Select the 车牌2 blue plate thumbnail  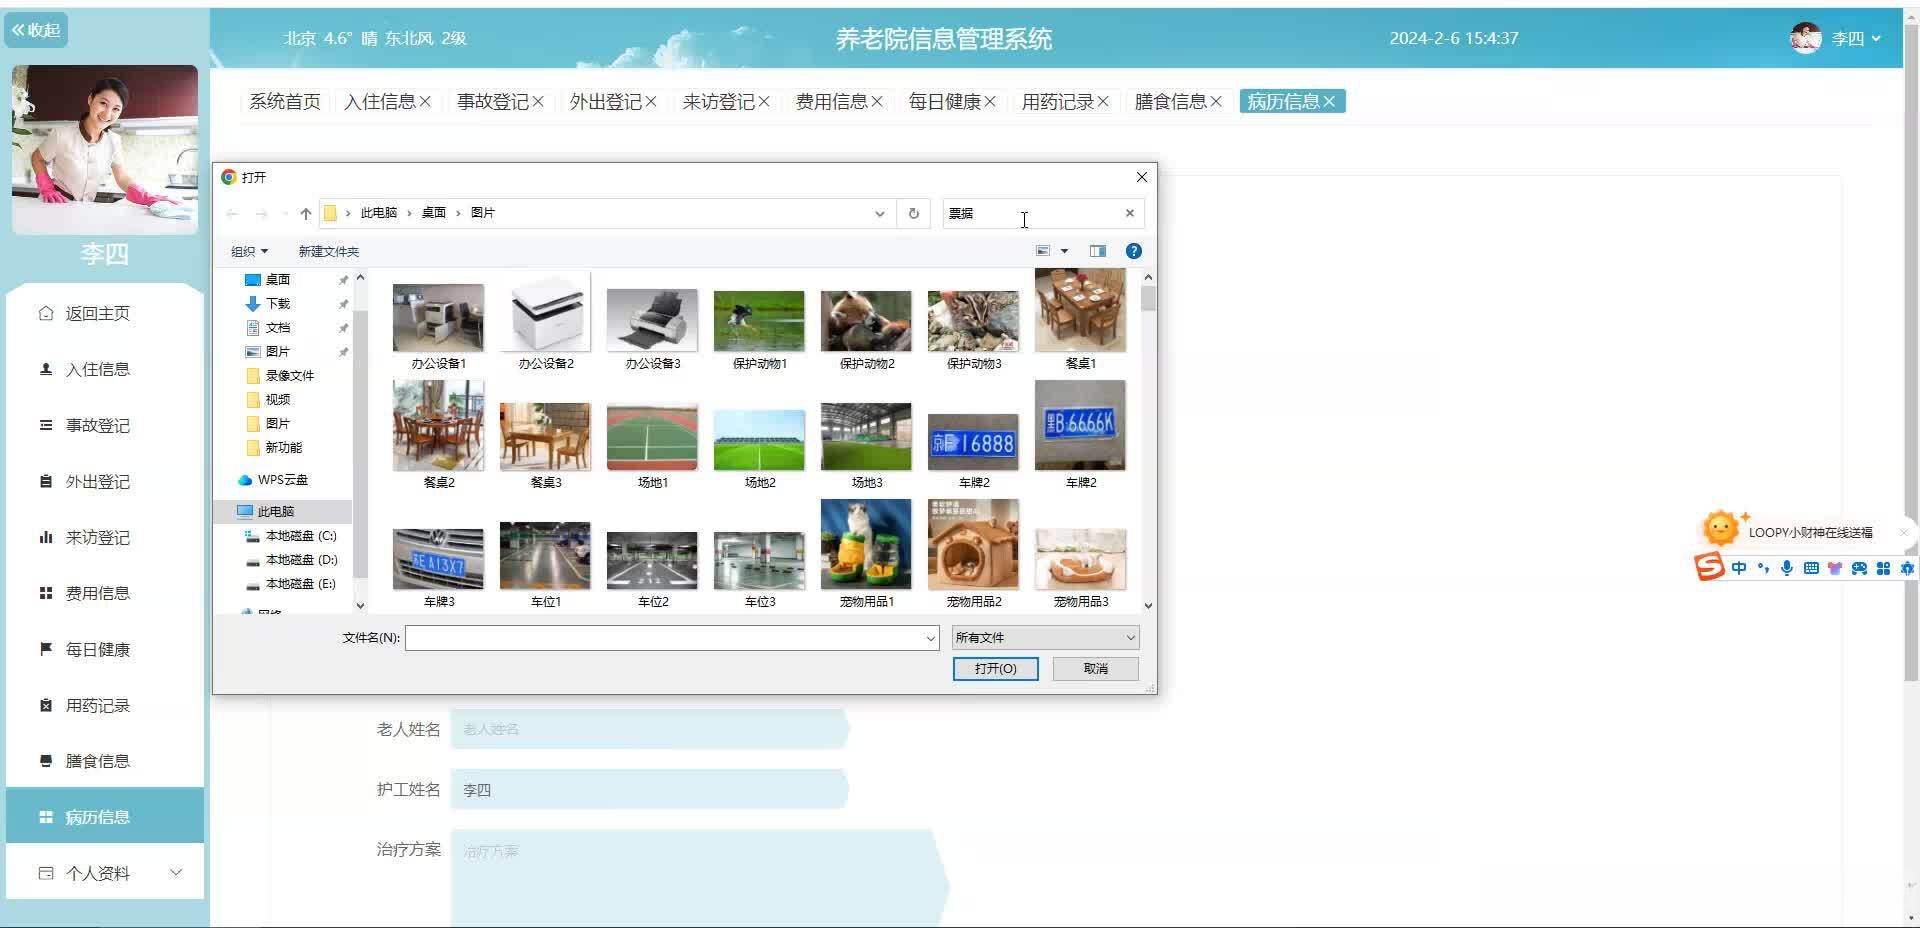pos(1080,425)
